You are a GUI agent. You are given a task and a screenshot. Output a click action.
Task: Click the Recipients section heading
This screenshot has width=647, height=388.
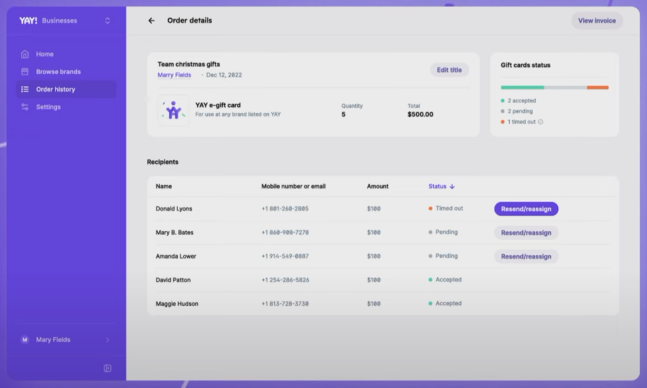click(163, 162)
